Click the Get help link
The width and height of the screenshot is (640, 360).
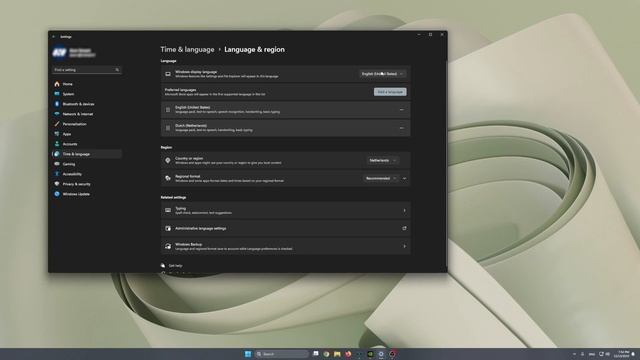pos(176,266)
